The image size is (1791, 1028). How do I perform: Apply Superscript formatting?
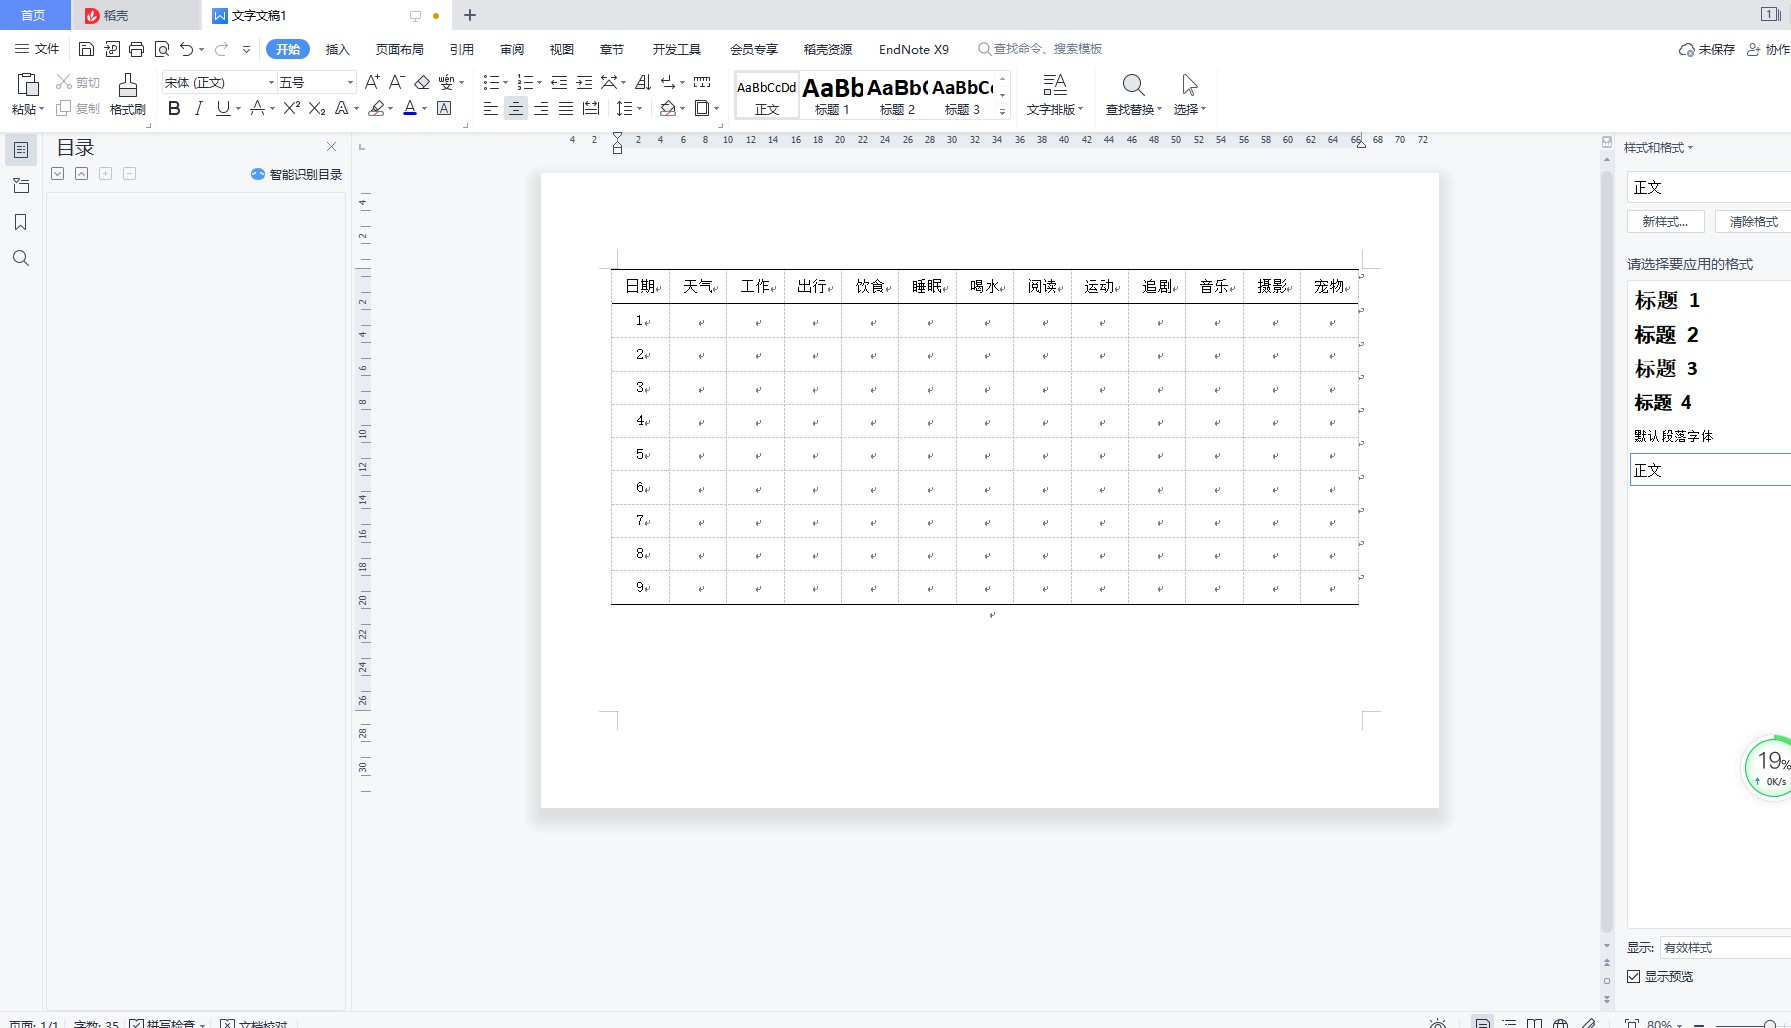(292, 108)
